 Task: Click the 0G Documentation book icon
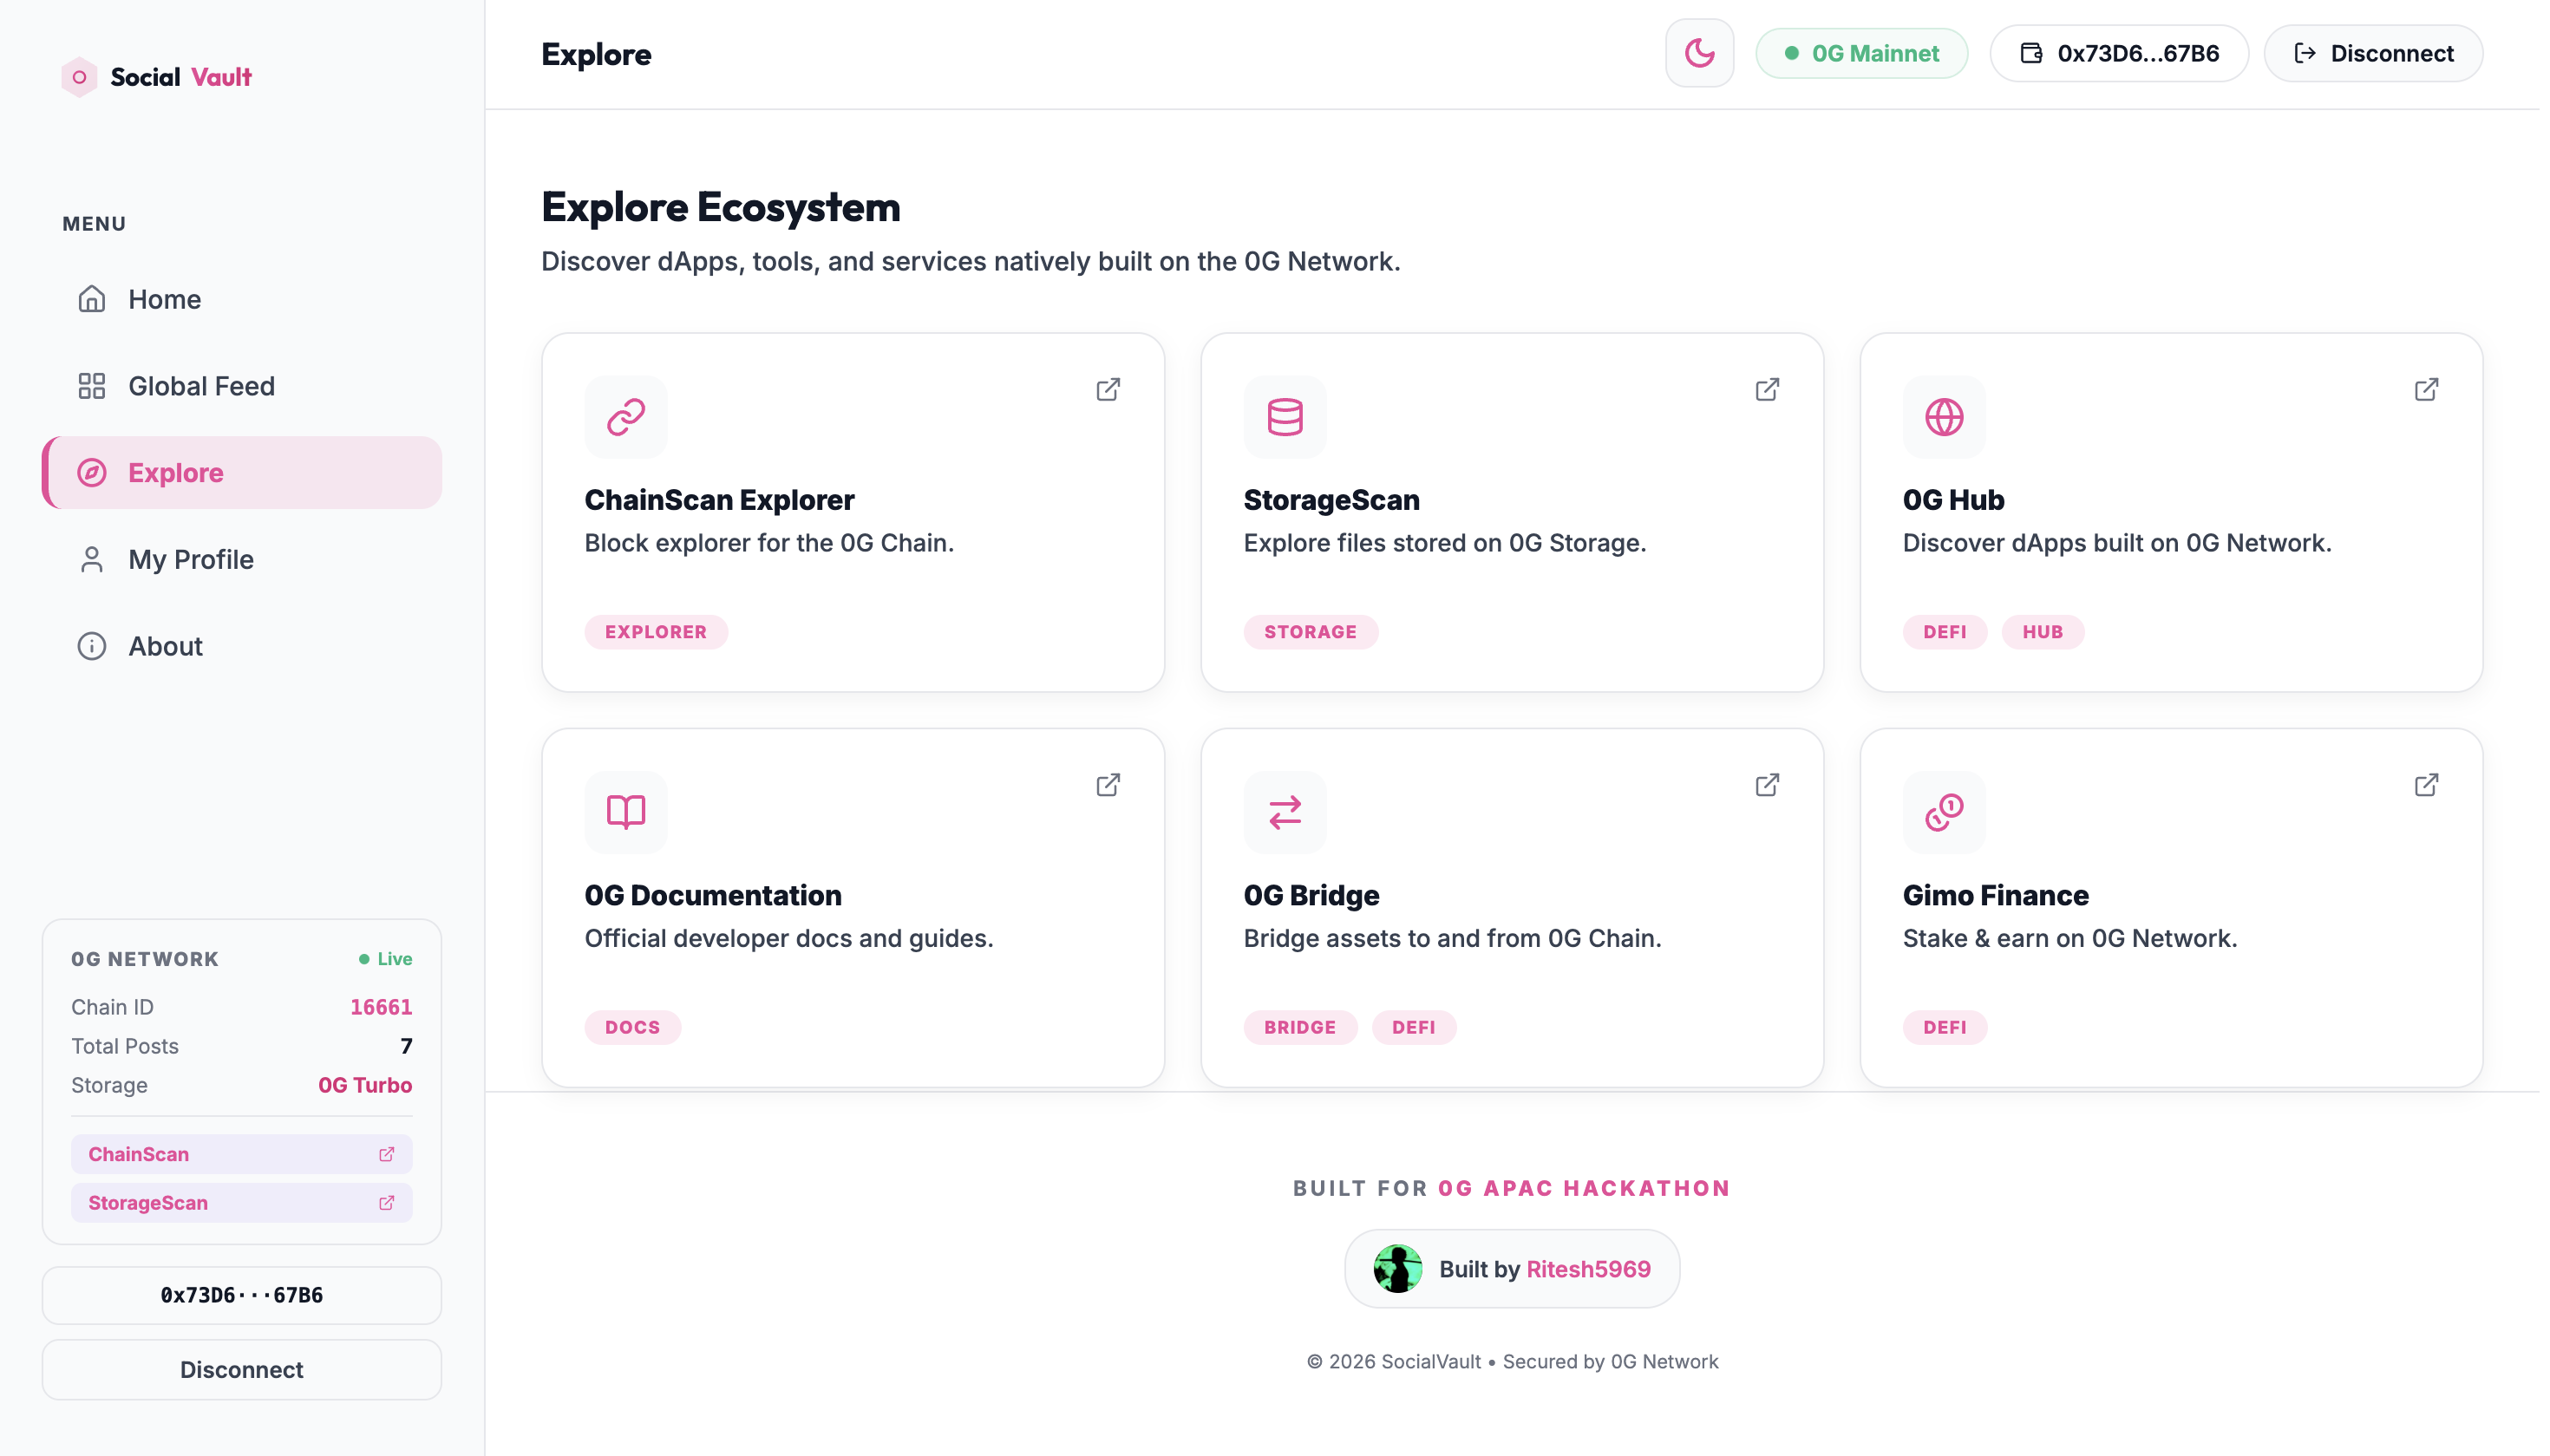626,812
